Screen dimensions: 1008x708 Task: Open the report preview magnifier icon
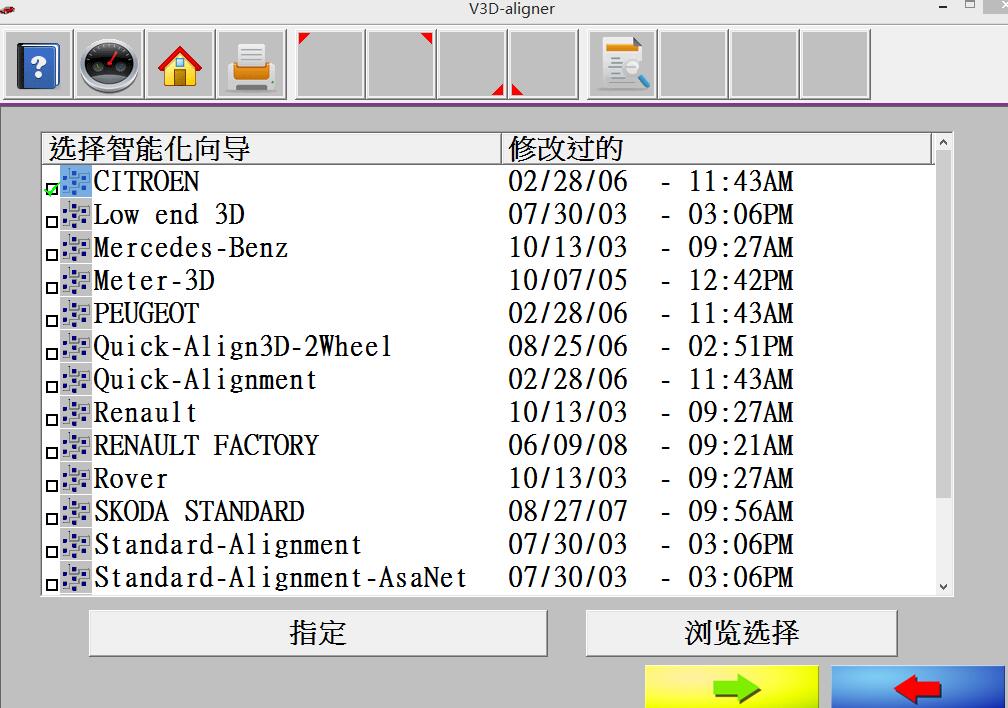tap(622, 65)
